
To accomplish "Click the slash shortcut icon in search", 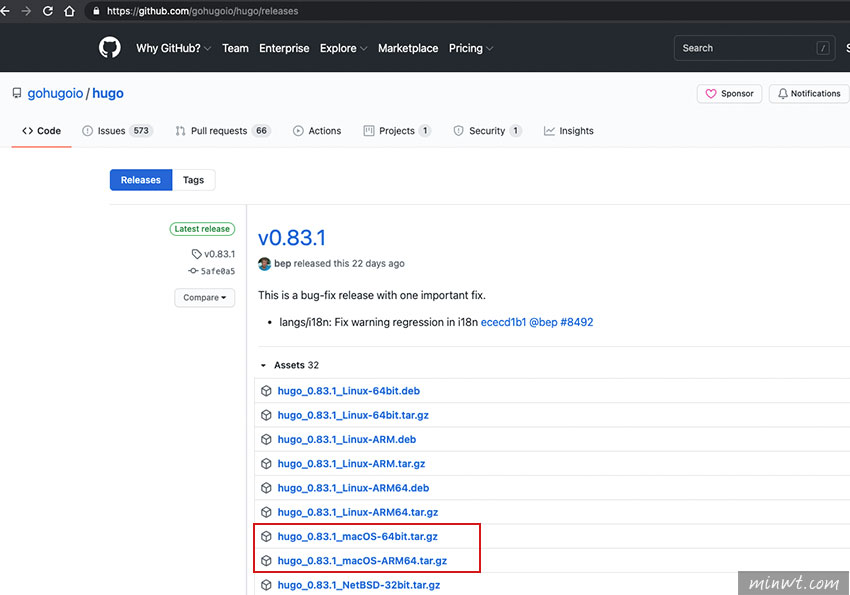I will click(x=822, y=48).
